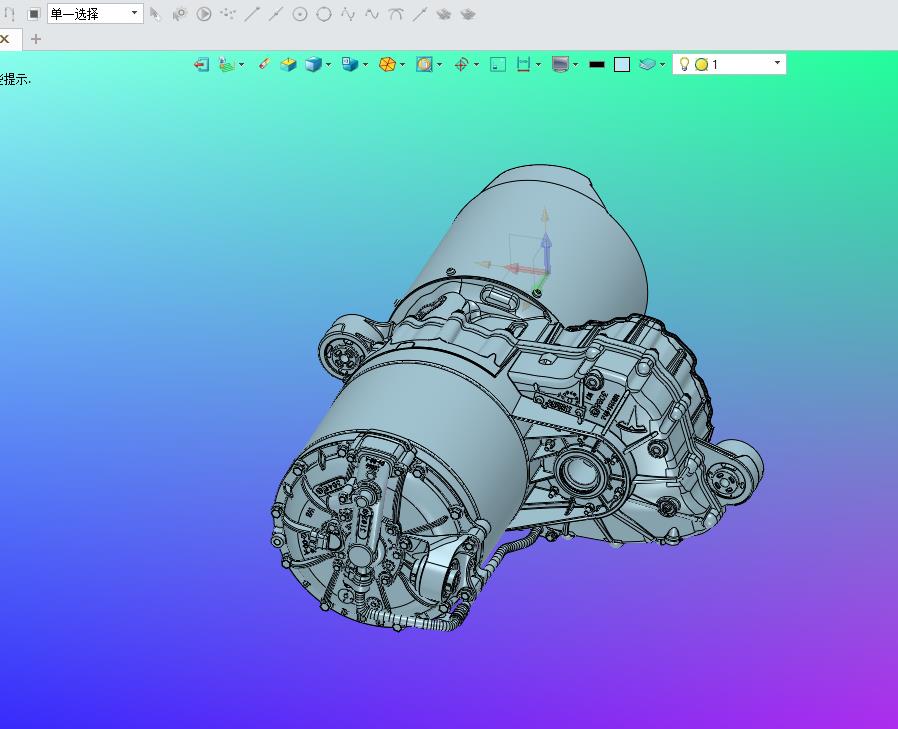Expand the bracket measurement icon dropdown arrow
Screen dimensions: 898x729
tap(538, 64)
